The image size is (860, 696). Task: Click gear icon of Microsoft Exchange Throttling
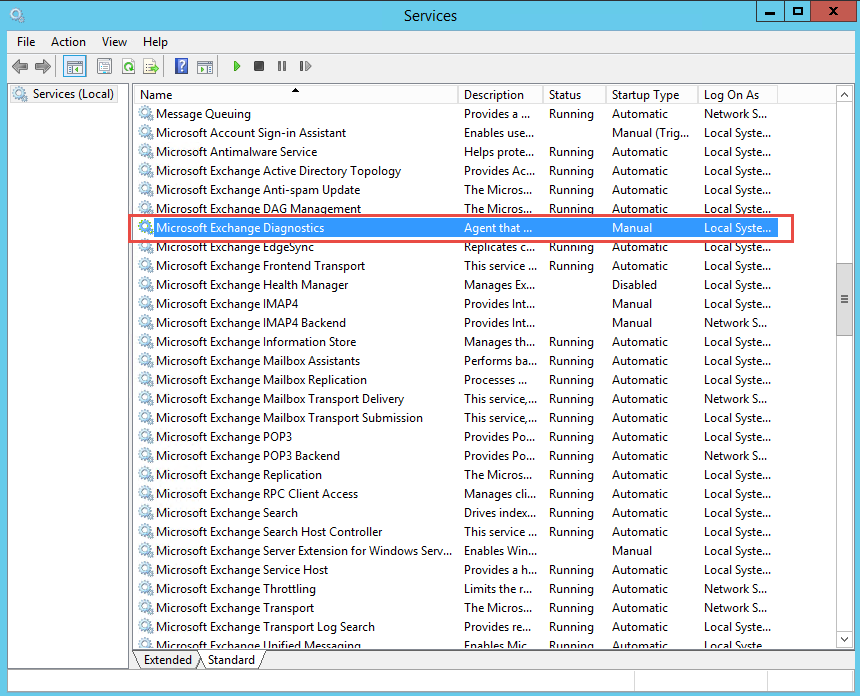click(x=145, y=589)
